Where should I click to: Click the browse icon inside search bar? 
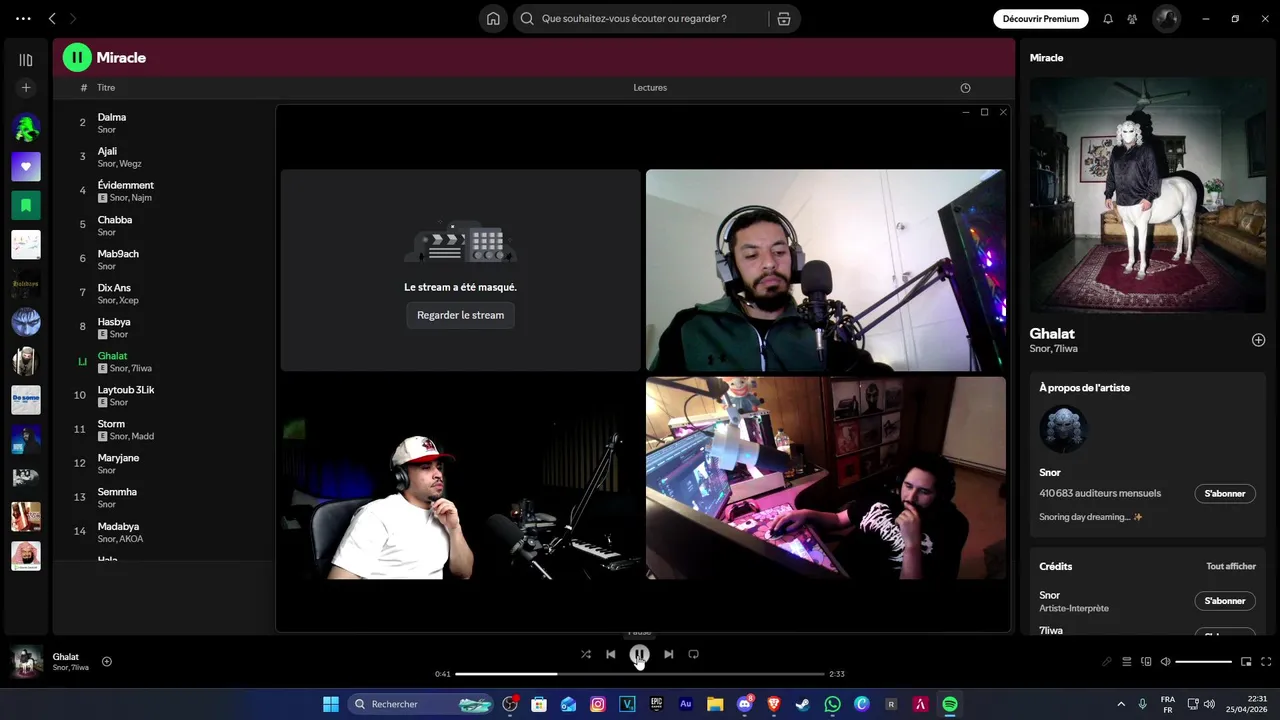pos(784,18)
